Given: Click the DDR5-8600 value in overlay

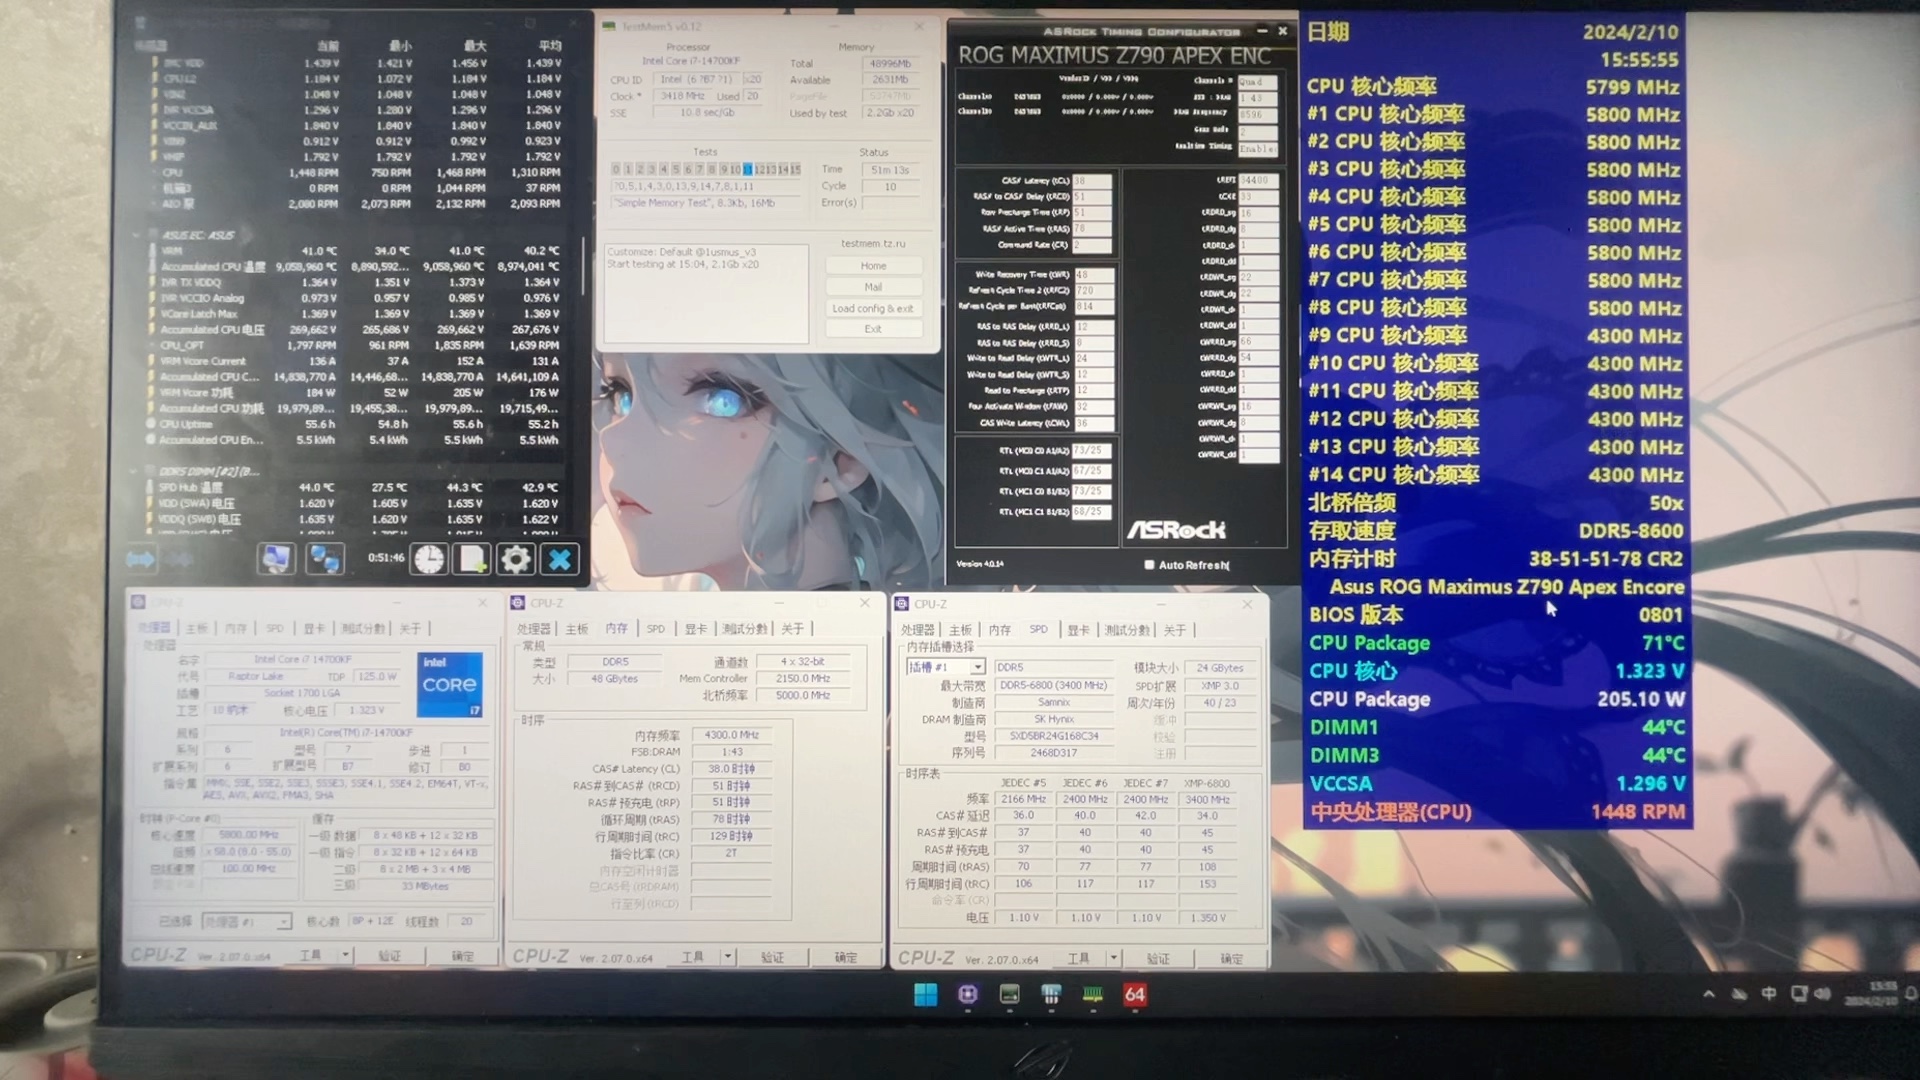Looking at the screenshot, I should [x=1631, y=531].
